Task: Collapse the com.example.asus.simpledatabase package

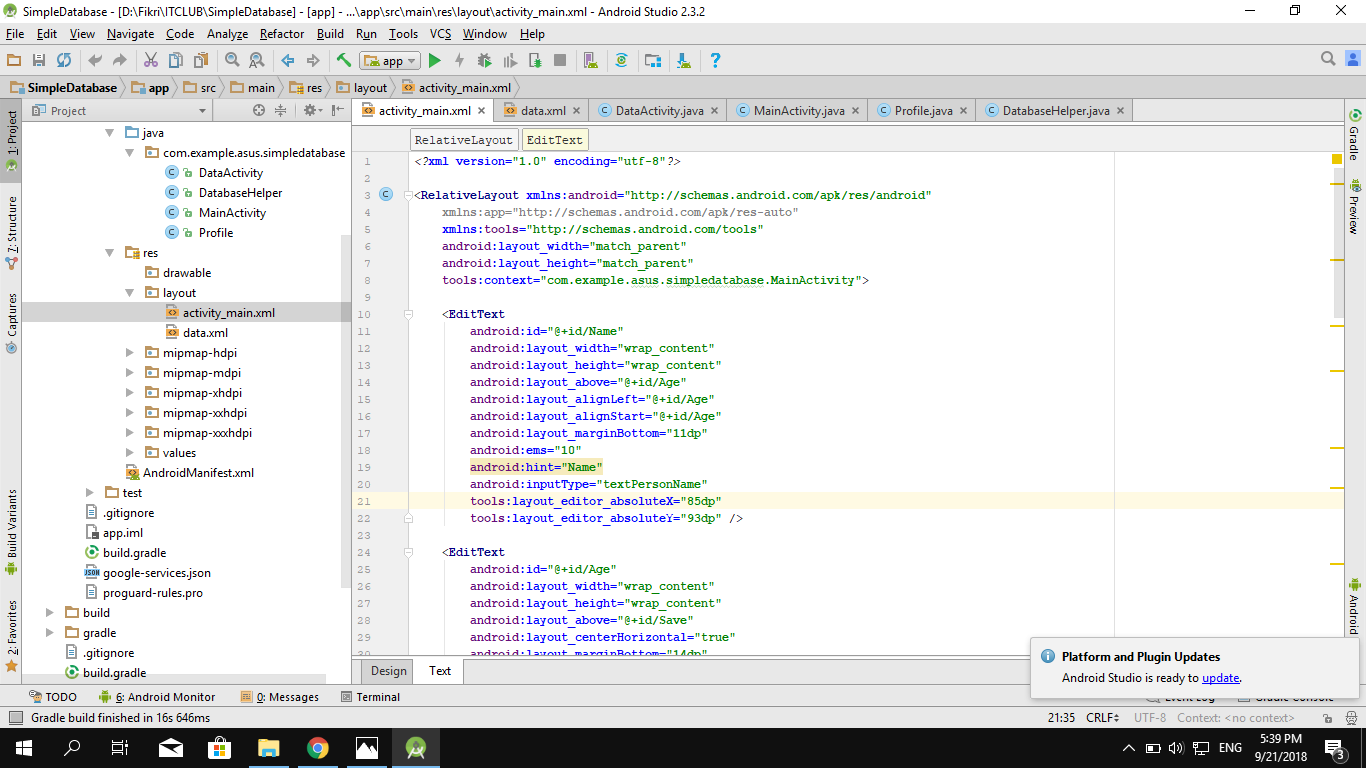Action: 131,152
